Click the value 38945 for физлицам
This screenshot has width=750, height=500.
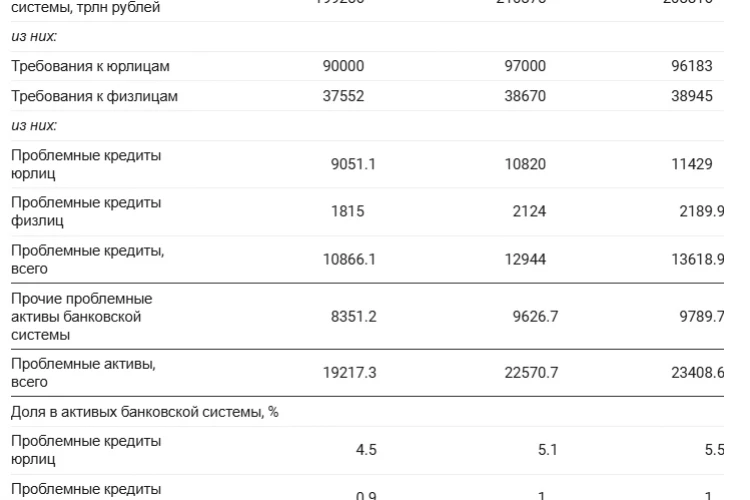pos(692,96)
